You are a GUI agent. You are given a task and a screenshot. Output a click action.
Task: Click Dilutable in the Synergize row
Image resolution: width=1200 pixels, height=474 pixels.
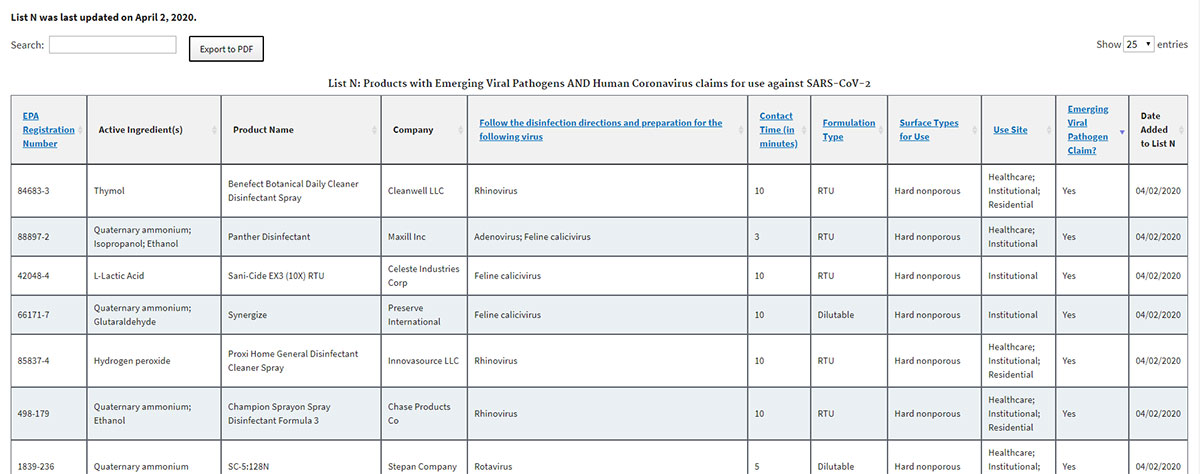836,315
